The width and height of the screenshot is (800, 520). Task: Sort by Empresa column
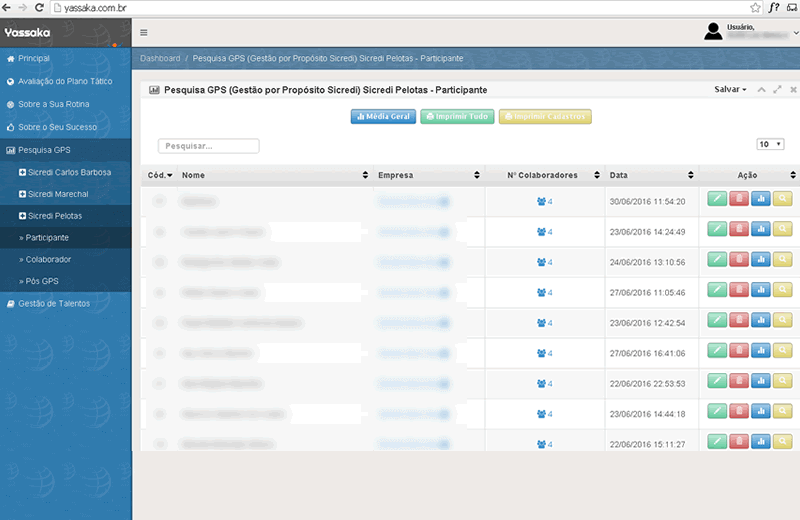coord(429,175)
